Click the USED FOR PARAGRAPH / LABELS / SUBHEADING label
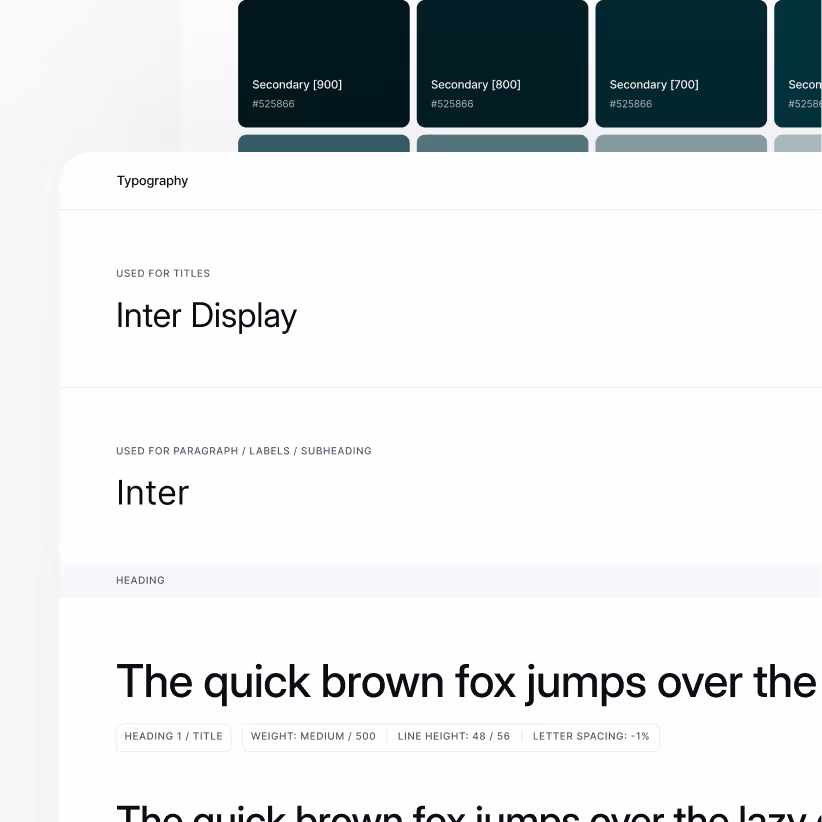The height and width of the screenshot is (822, 822). [x=243, y=451]
